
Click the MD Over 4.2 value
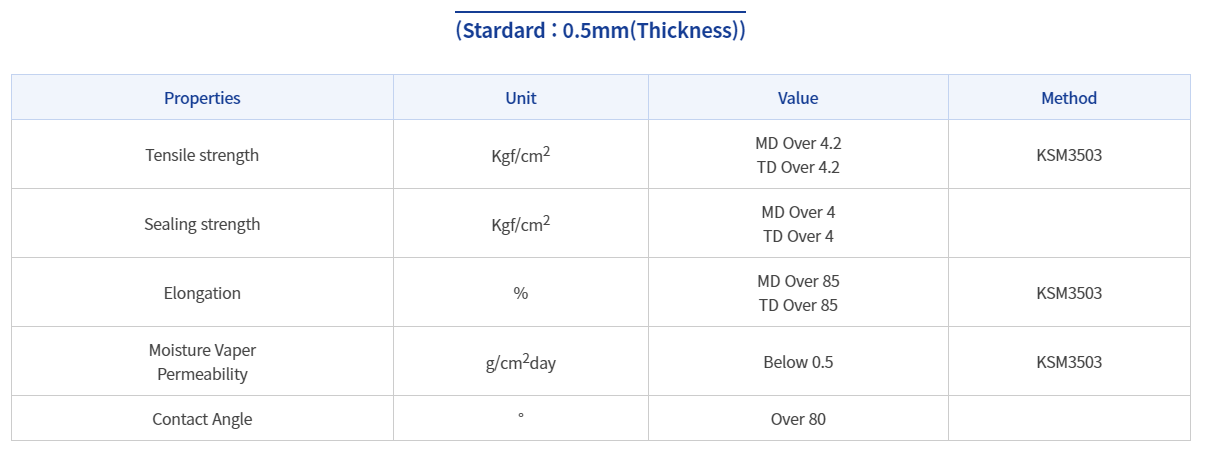click(798, 143)
